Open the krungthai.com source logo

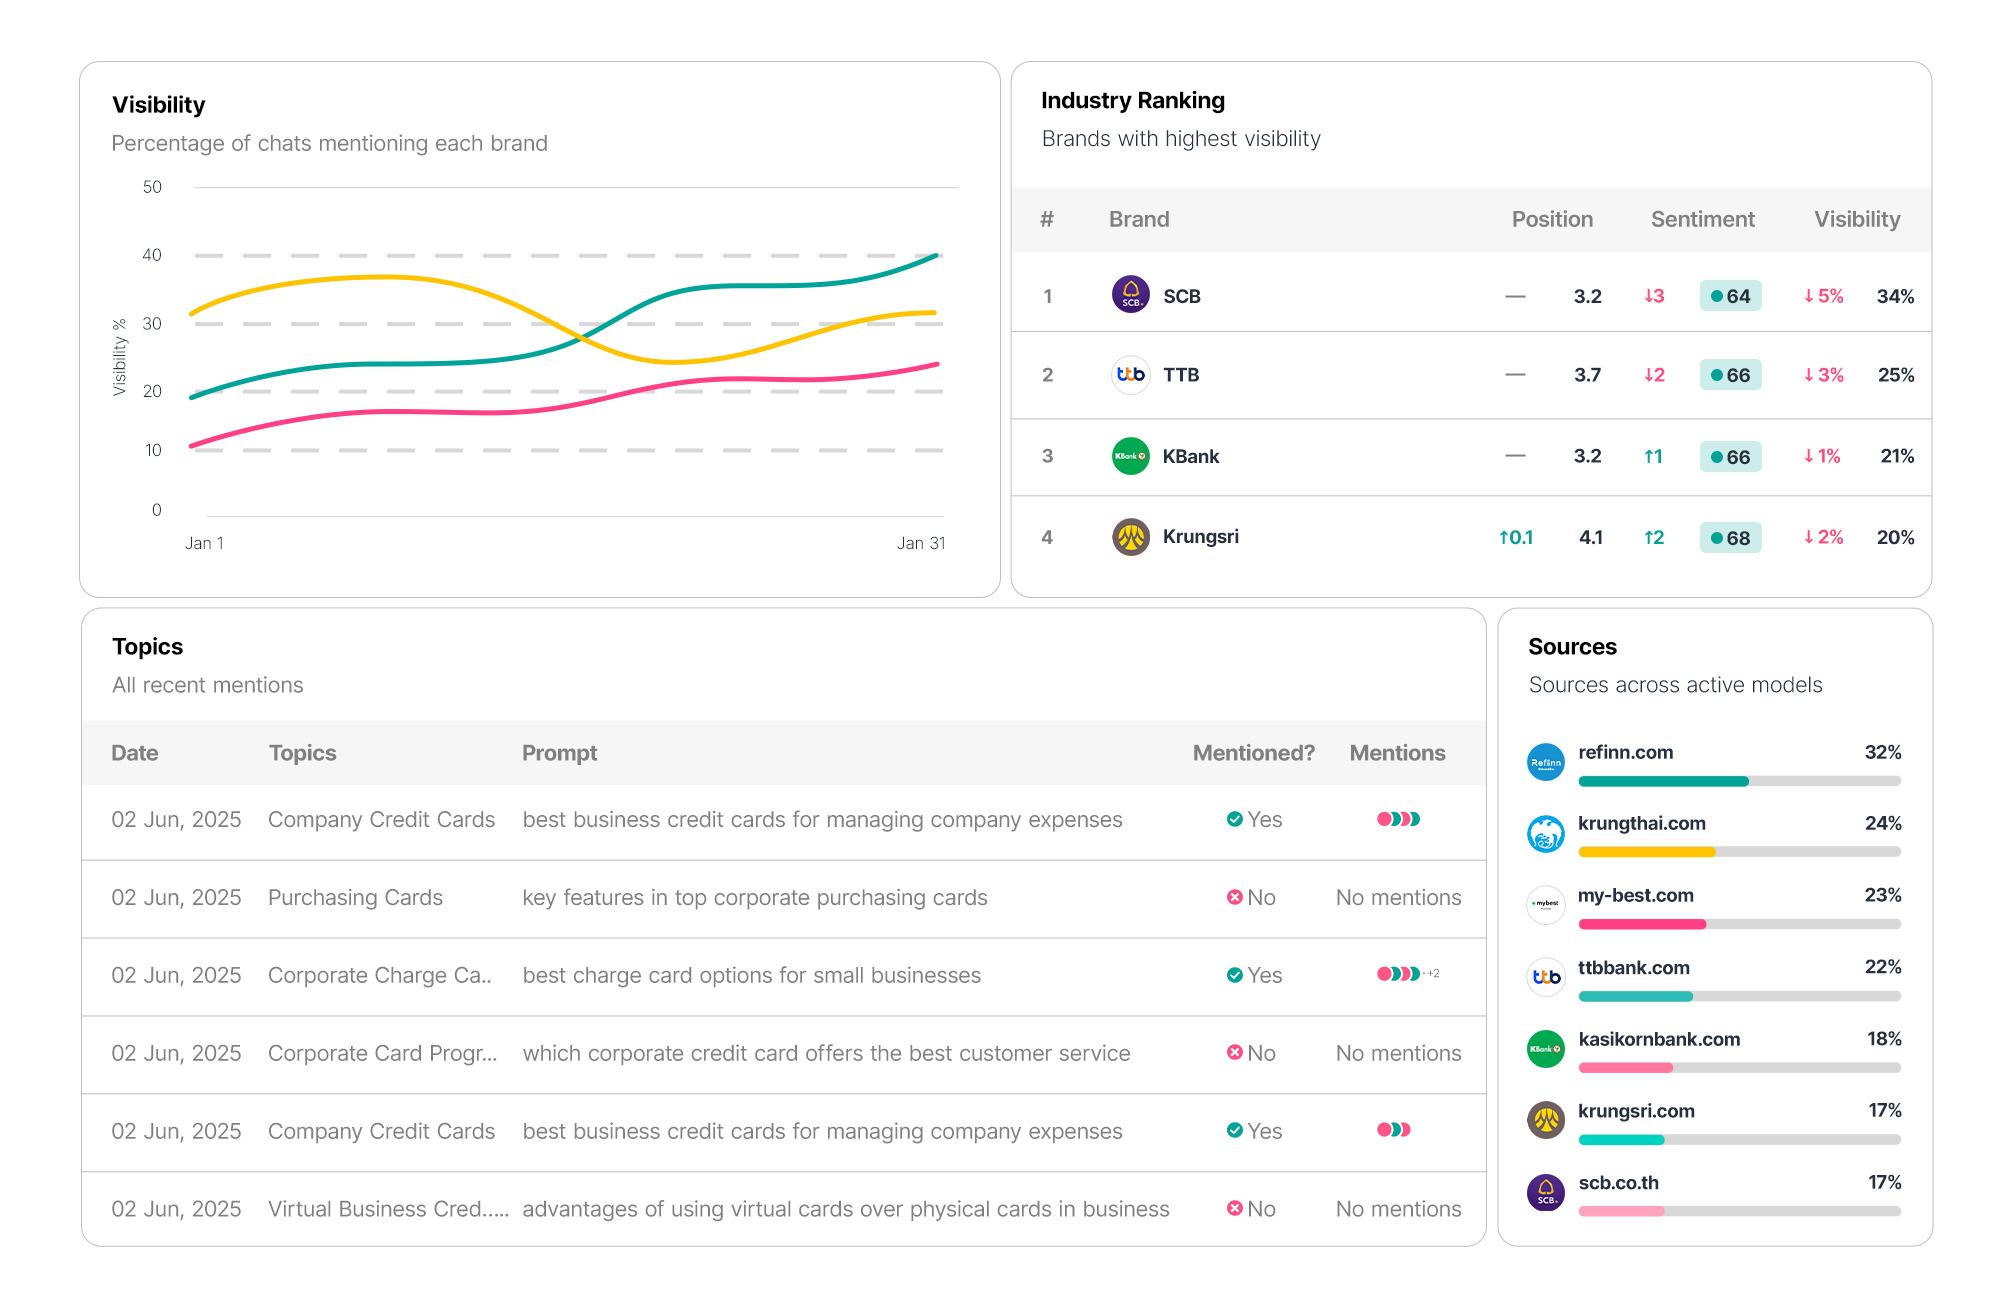1545,834
